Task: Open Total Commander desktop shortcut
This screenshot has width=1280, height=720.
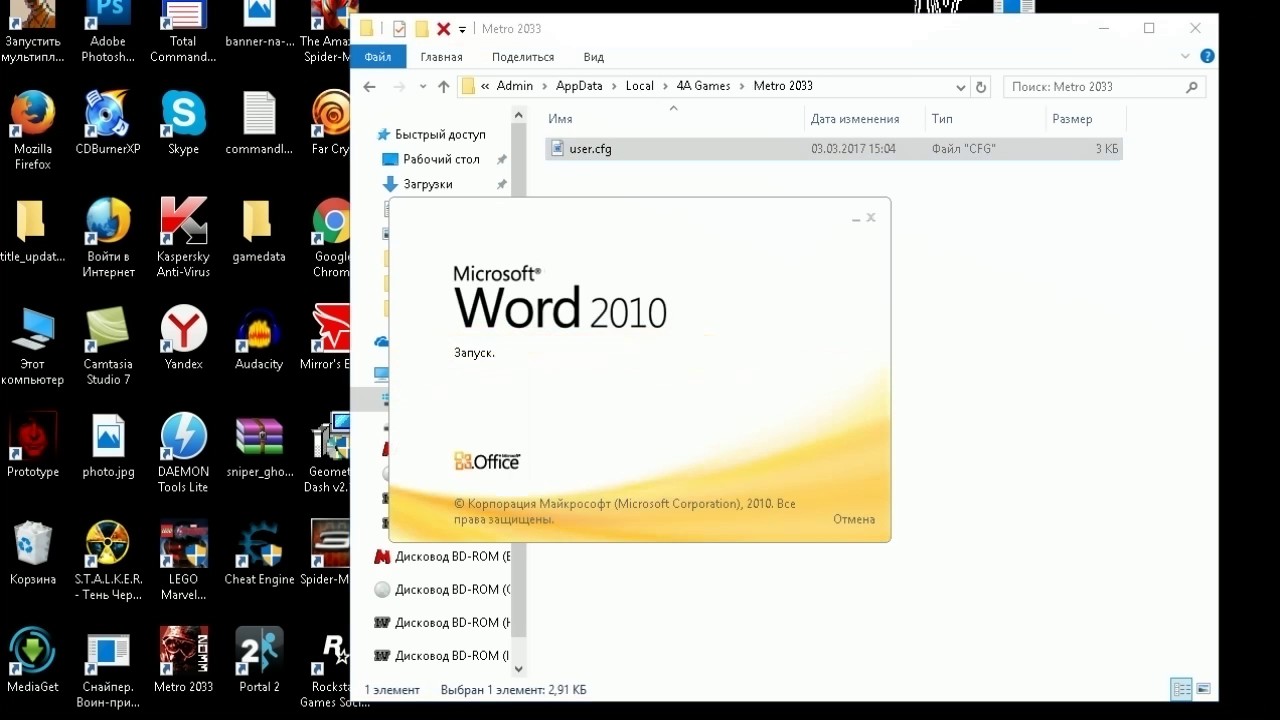Action: [x=183, y=32]
